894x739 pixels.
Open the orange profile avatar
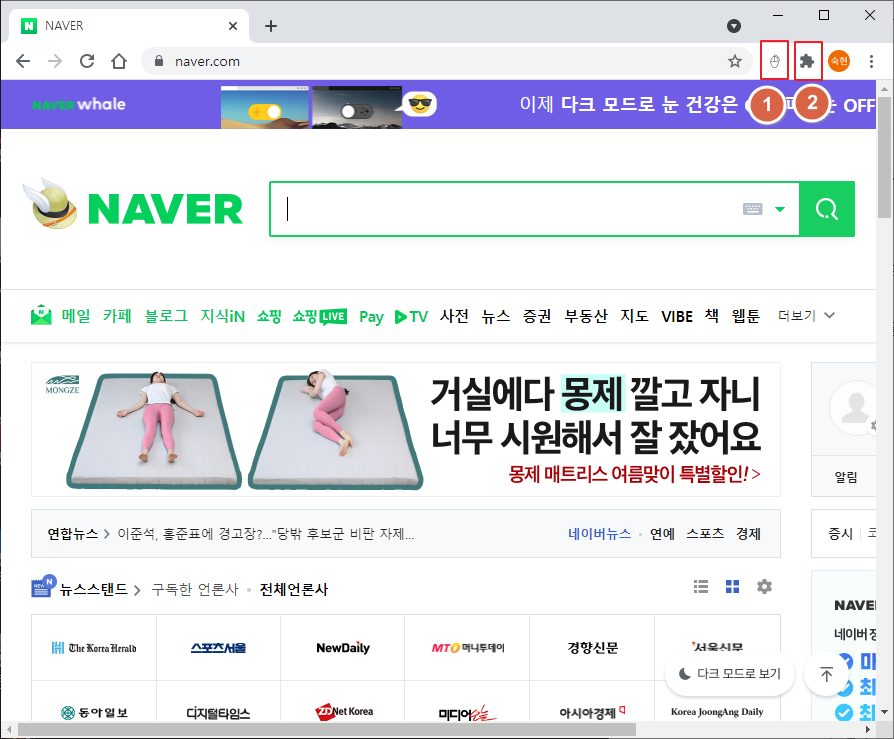pyautogui.click(x=839, y=61)
